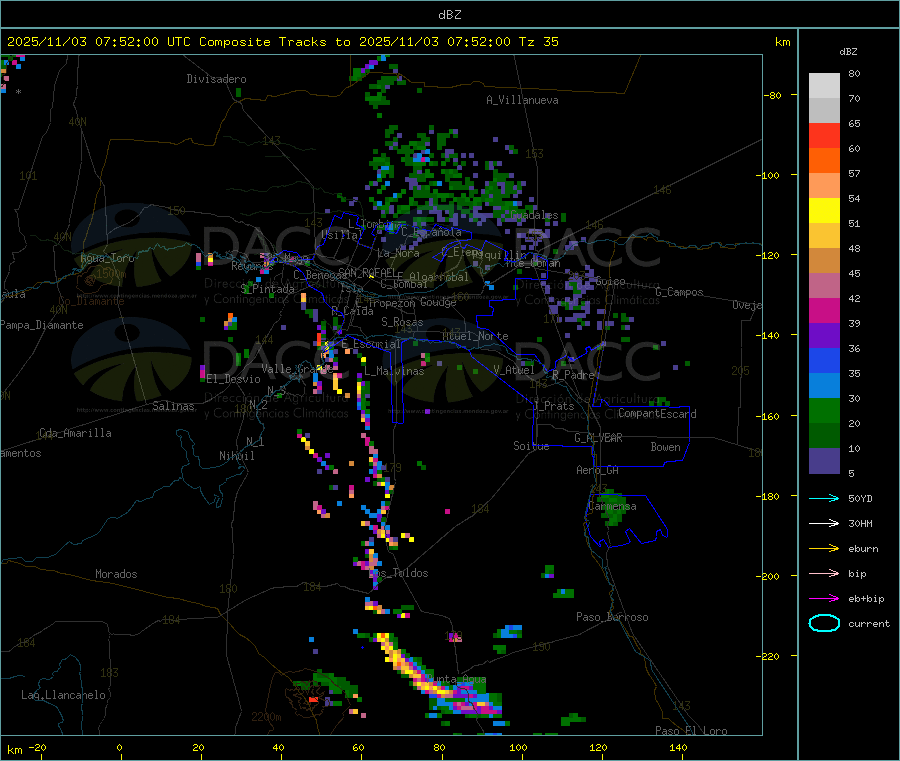Click the red swatch in dBZ scale
This screenshot has width=900, height=761.
coord(824,135)
